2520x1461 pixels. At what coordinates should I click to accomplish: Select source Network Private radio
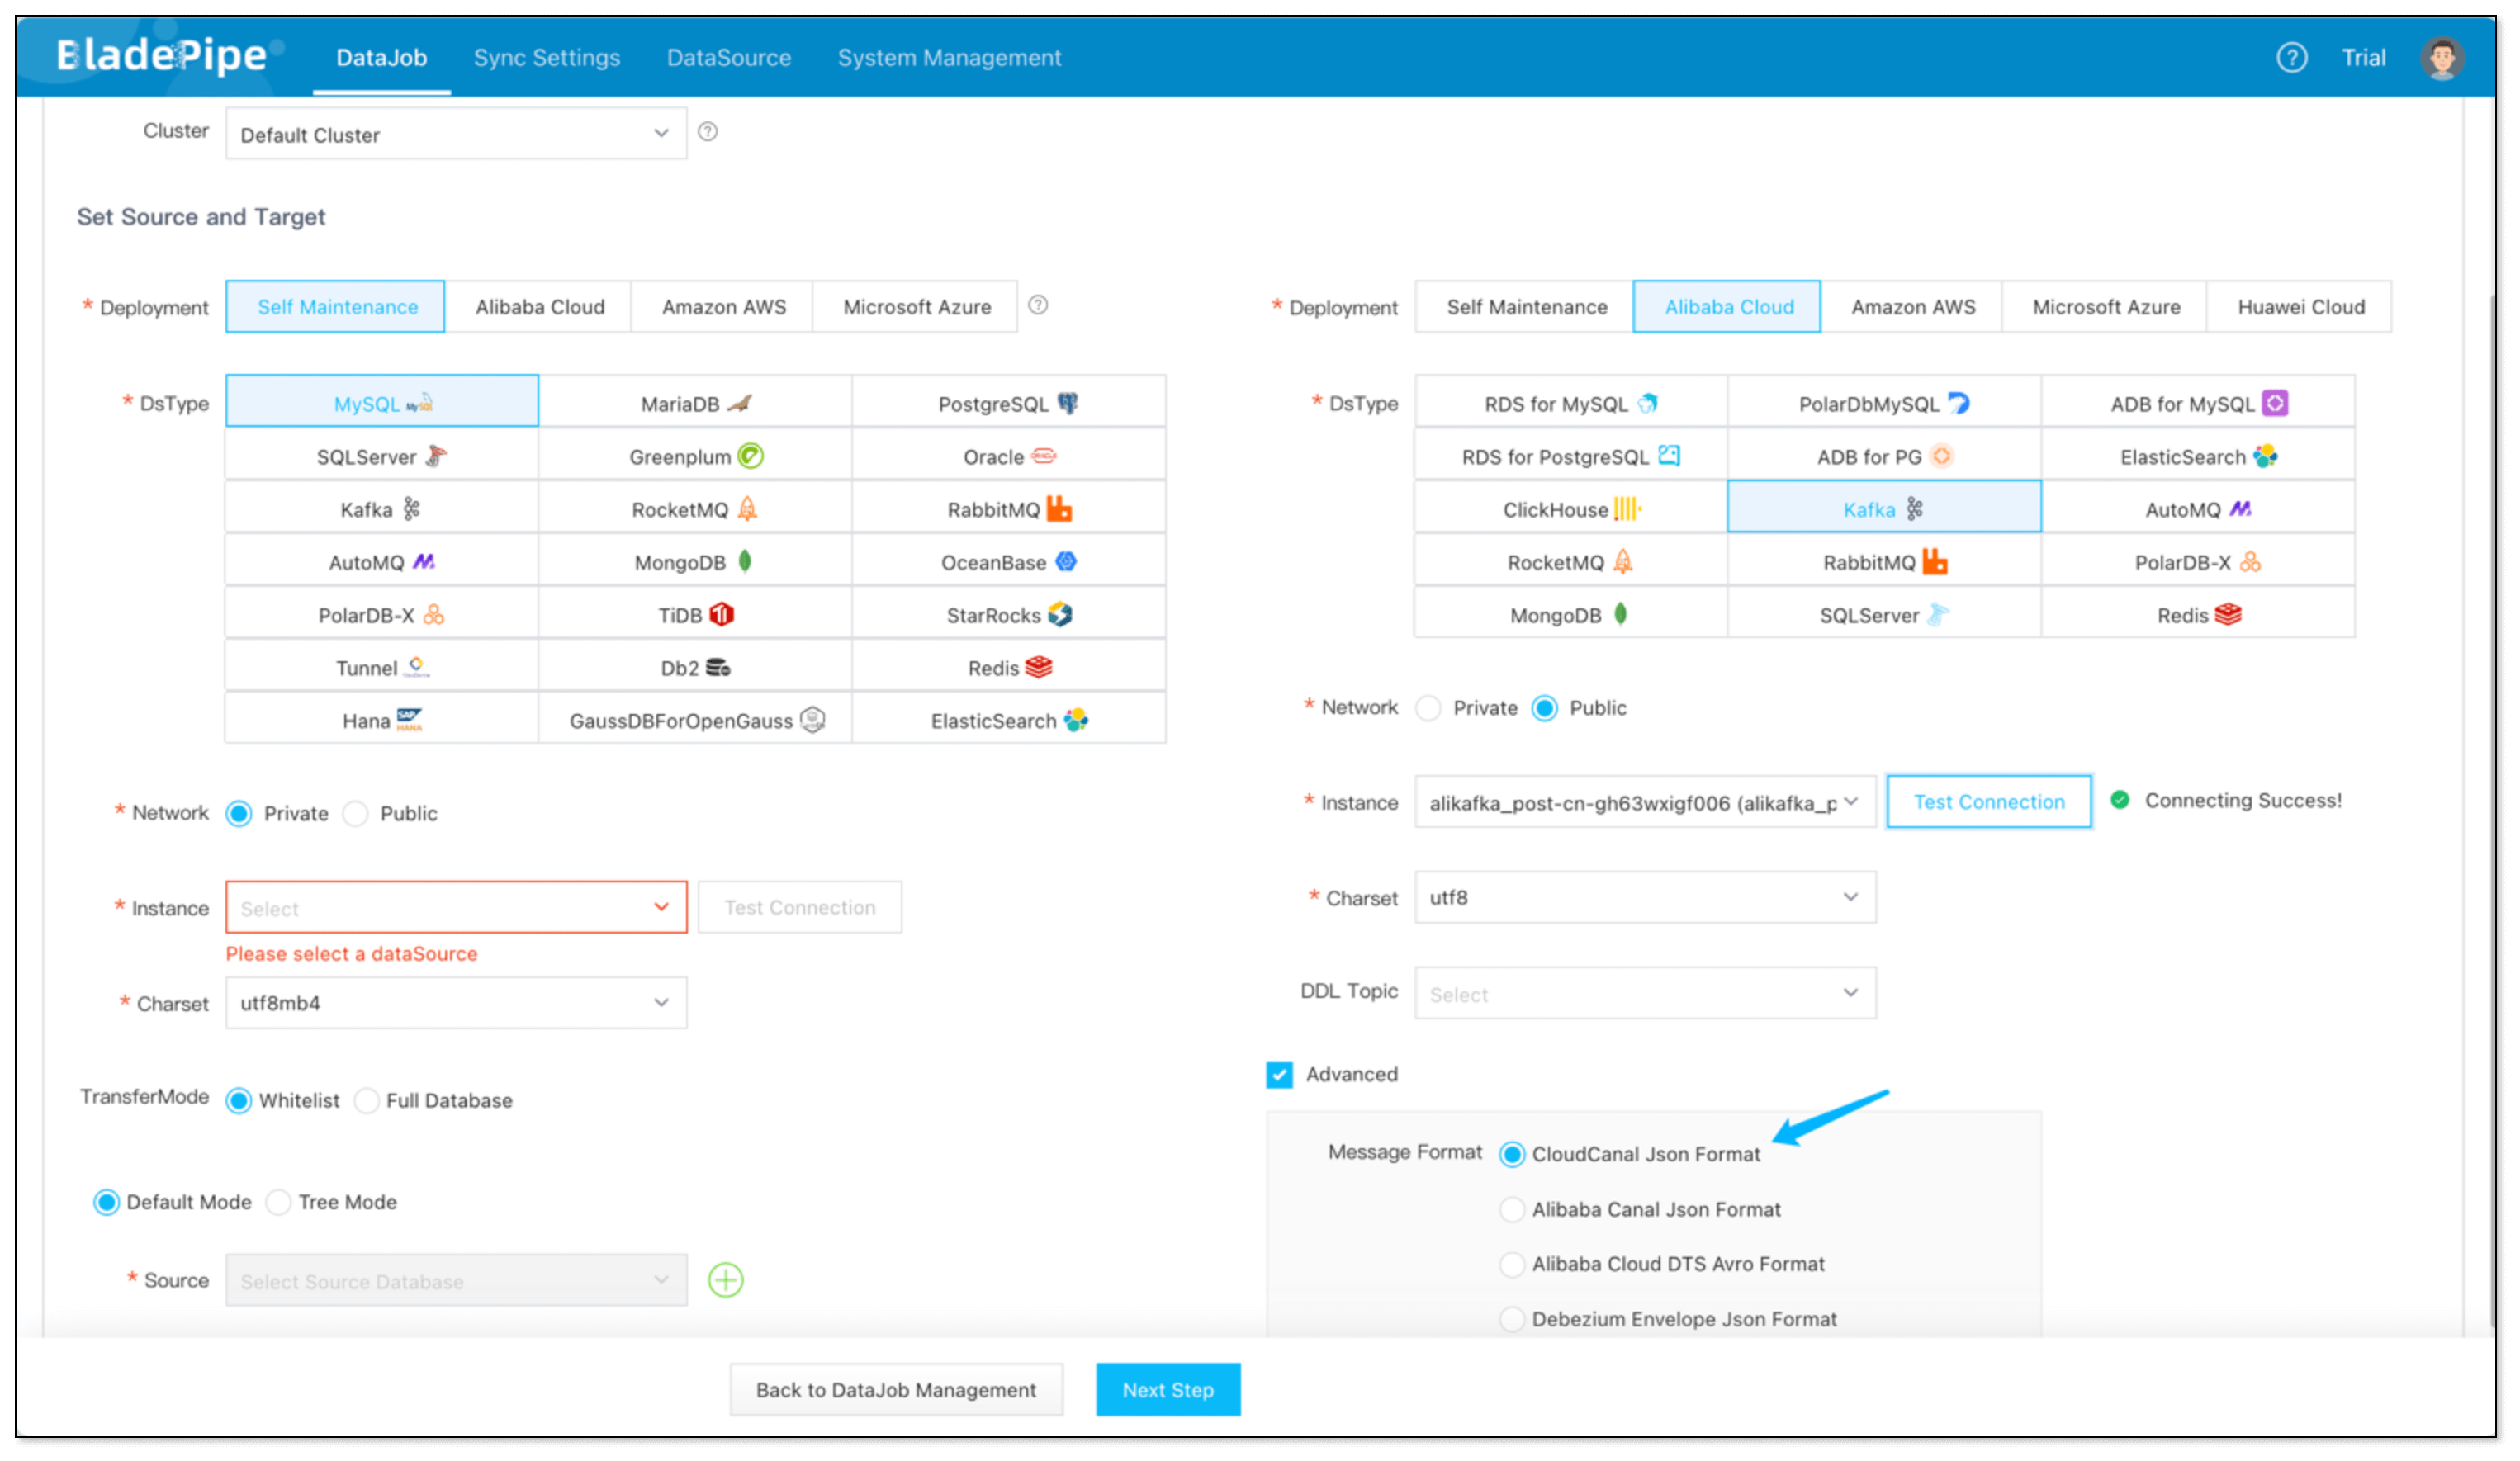pyautogui.click(x=239, y=813)
